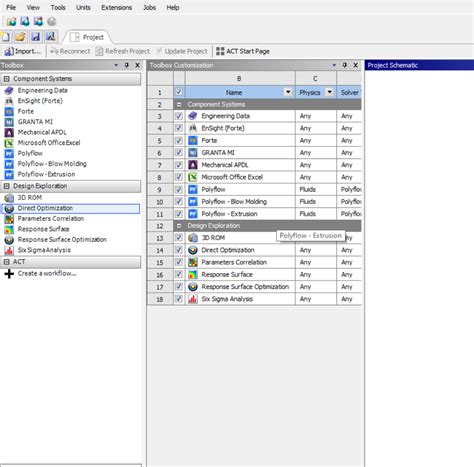Pin the Toolbox panel
Viewport: 474px width, 467px height.
tap(127, 65)
